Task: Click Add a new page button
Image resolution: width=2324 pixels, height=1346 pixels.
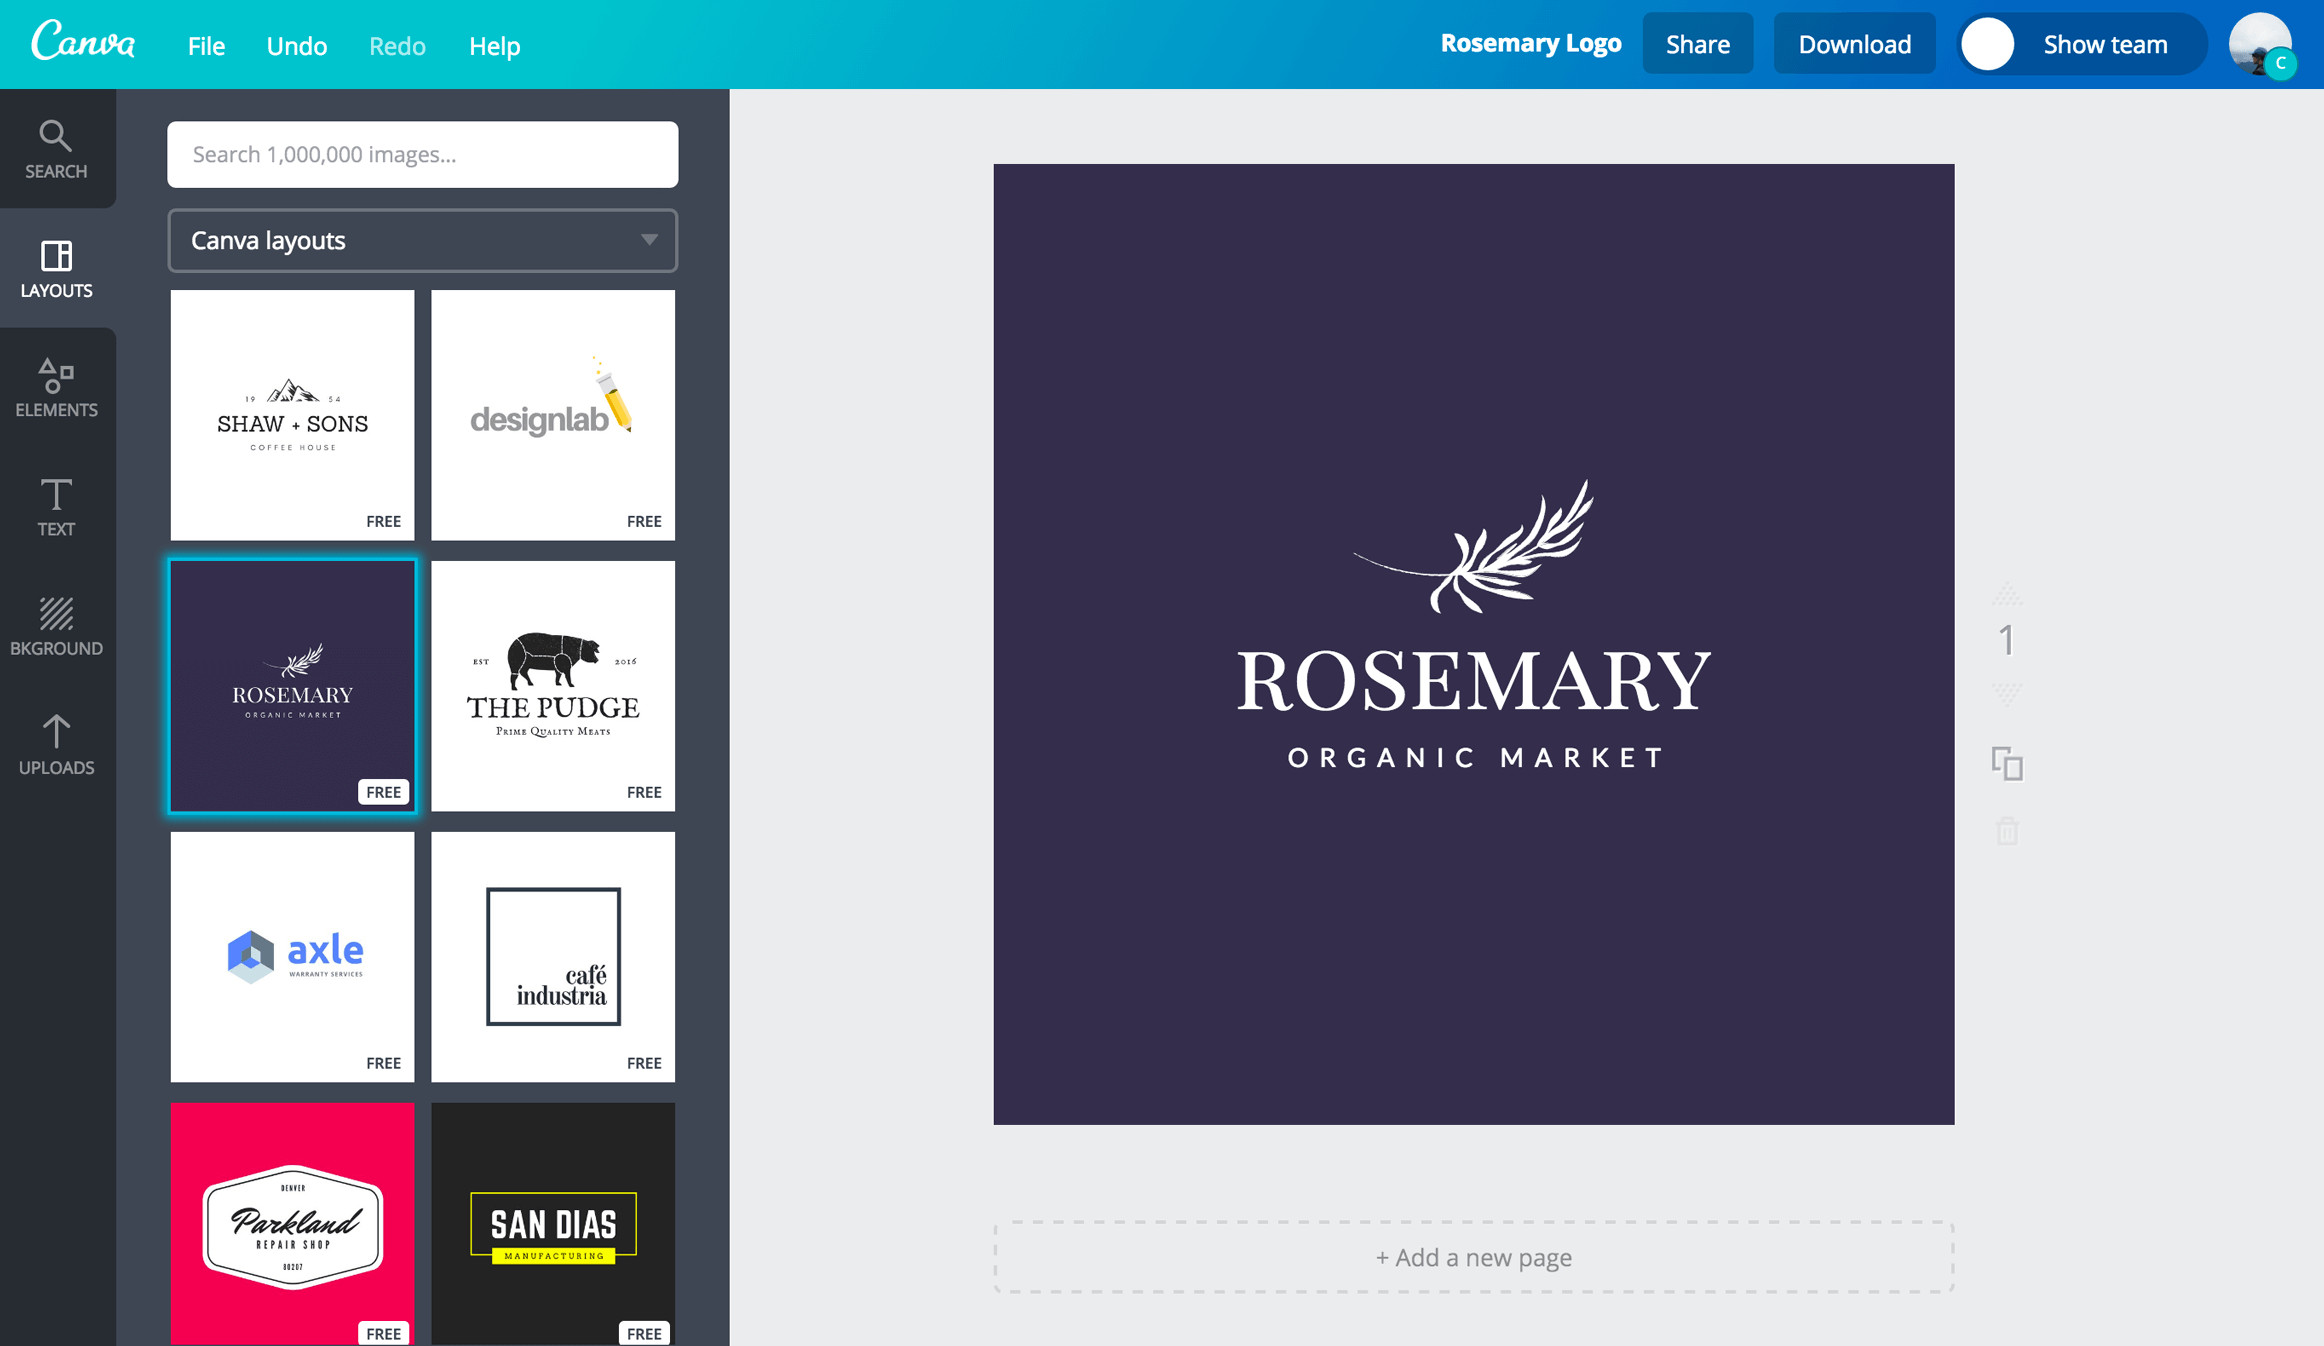Action: pyautogui.click(x=1474, y=1256)
